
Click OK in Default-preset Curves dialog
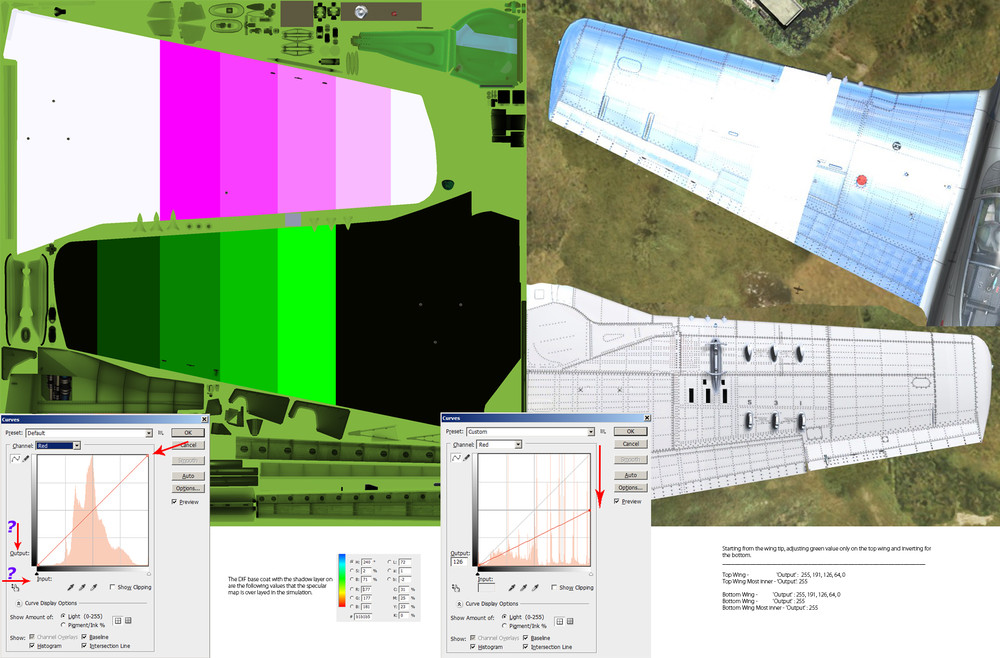pos(188,433)
